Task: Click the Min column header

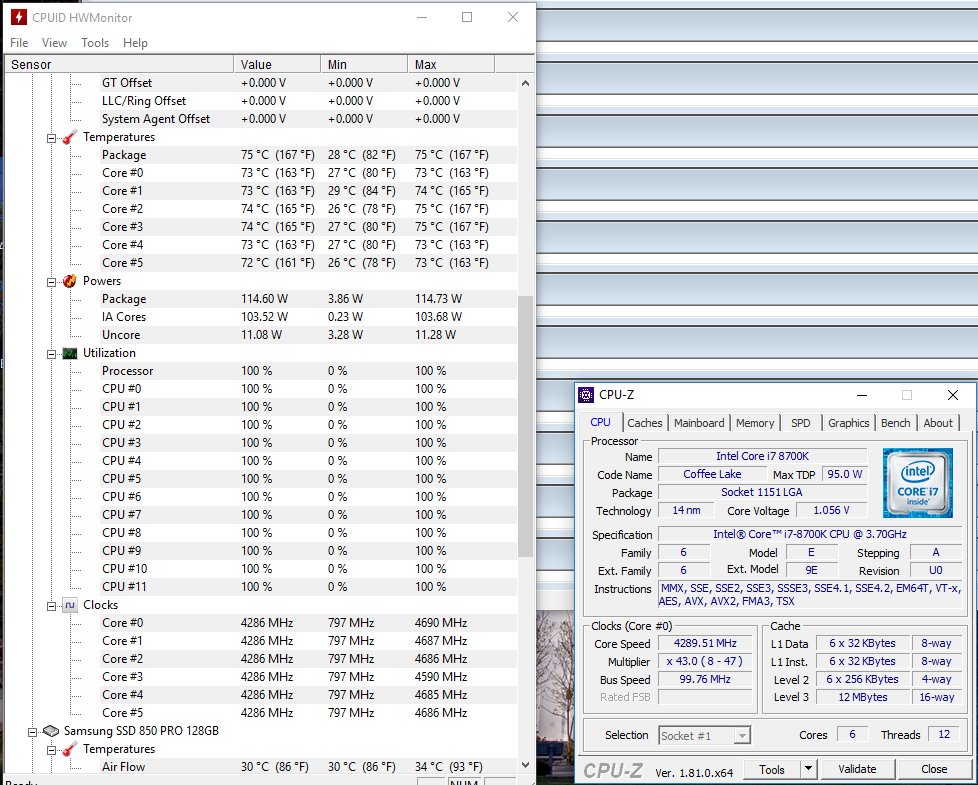Action: (364, 64)
